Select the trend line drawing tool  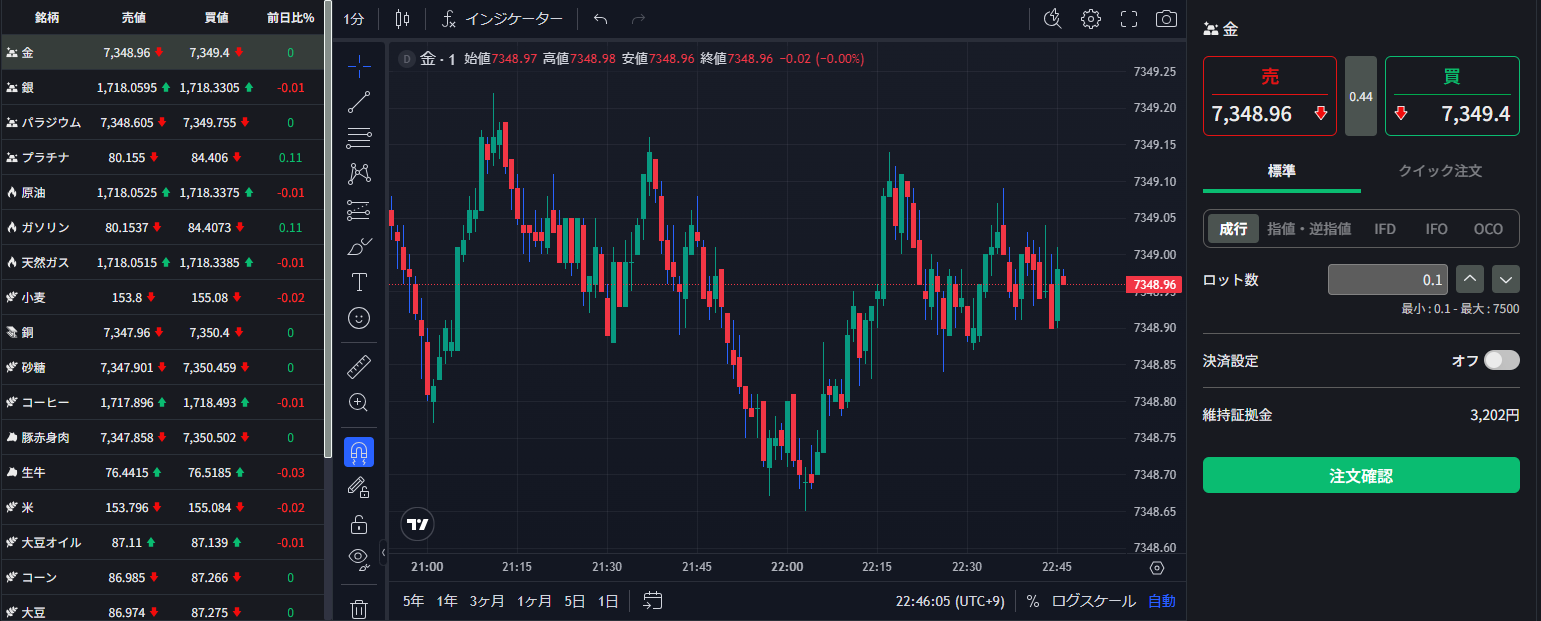point(359,101)
